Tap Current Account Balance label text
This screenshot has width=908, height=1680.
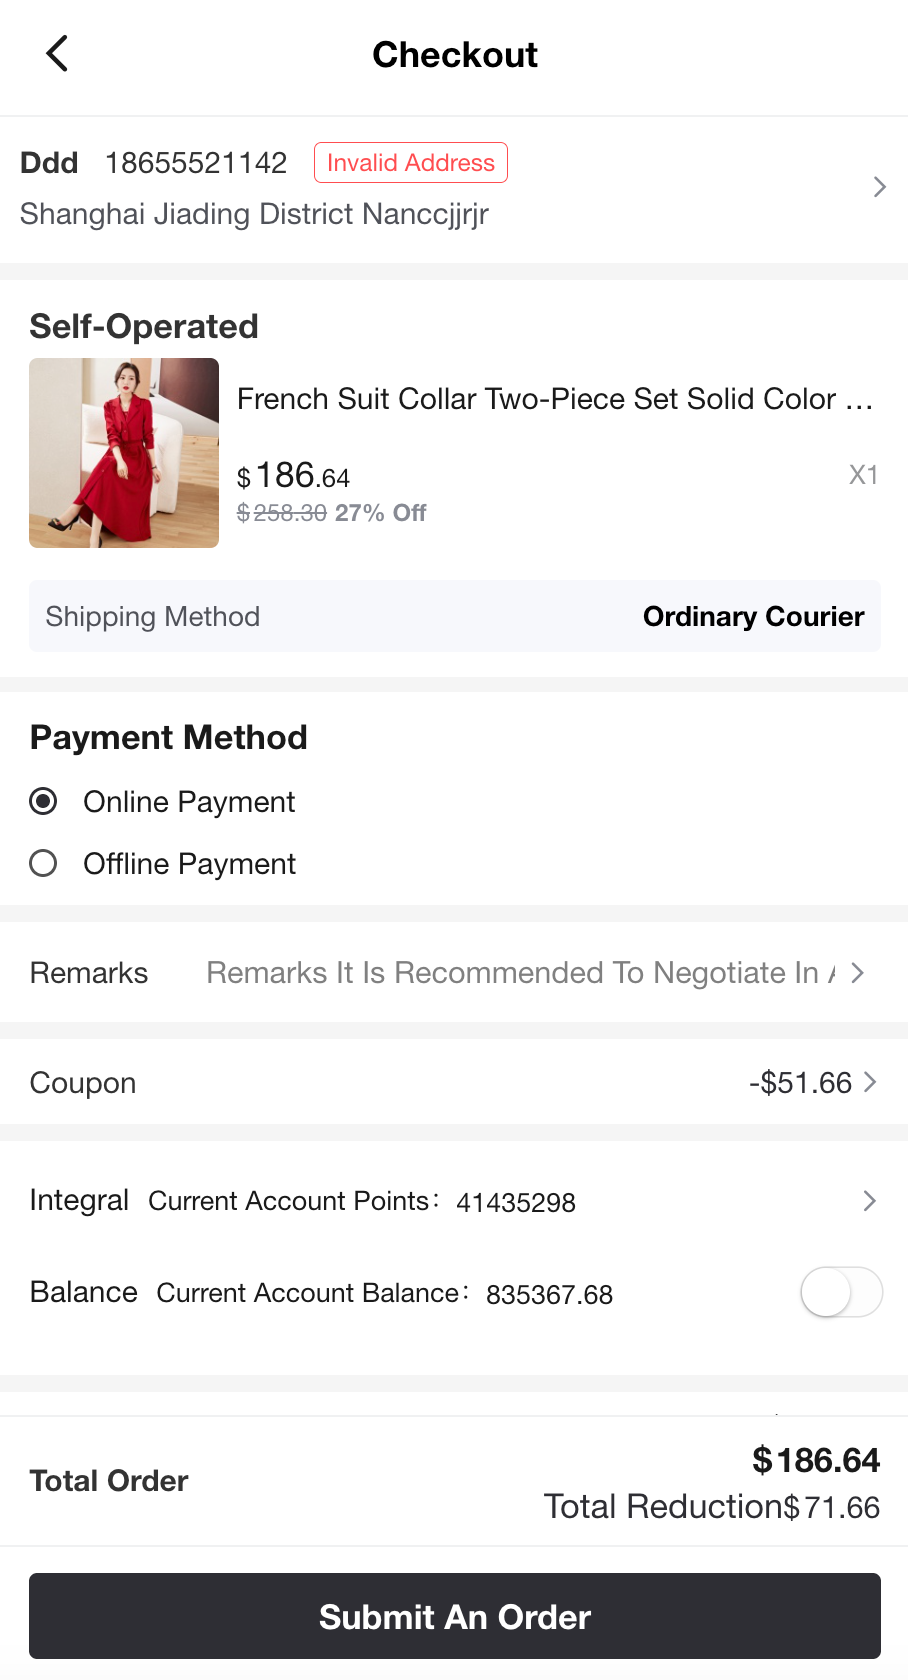(312, 1293)
